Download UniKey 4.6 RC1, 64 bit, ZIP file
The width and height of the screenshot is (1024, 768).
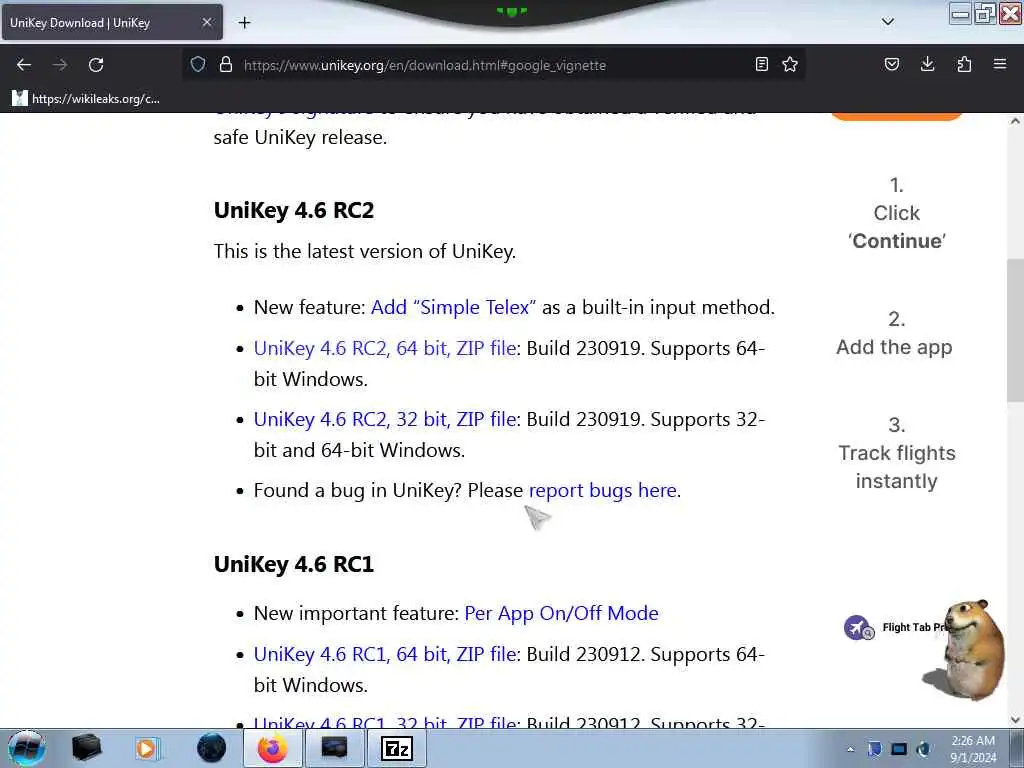(385, 654)
